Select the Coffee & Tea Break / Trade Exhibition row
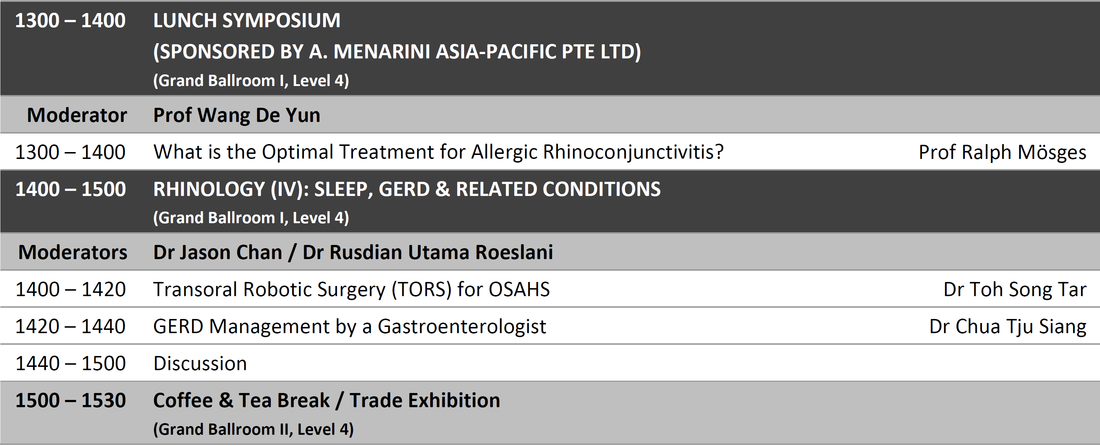This screenshot has width=1100, height=446. 550,413
